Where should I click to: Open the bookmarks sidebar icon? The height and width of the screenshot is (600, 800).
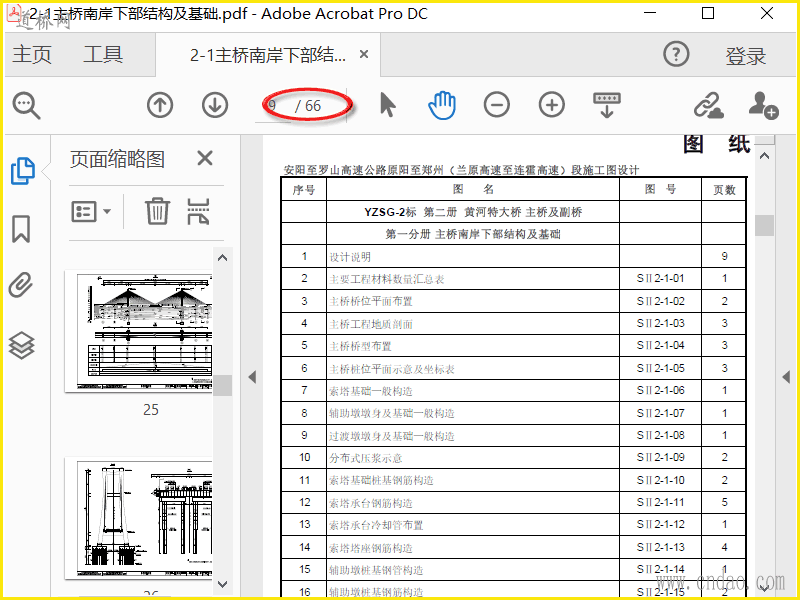click(x=21, y=228)
